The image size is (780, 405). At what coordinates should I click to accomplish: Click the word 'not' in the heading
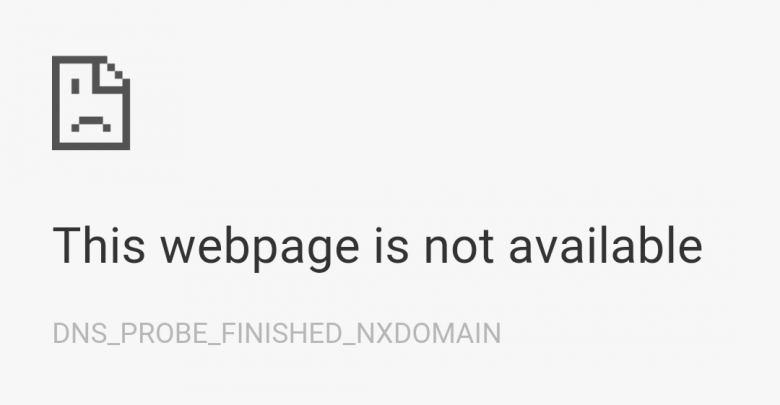point(459,247)
